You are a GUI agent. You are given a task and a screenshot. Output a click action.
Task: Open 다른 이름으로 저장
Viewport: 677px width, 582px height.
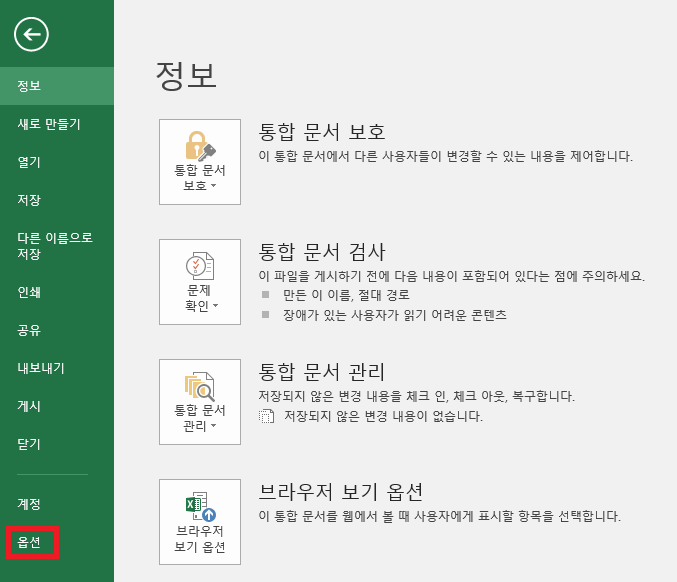(x=57, y=246)
